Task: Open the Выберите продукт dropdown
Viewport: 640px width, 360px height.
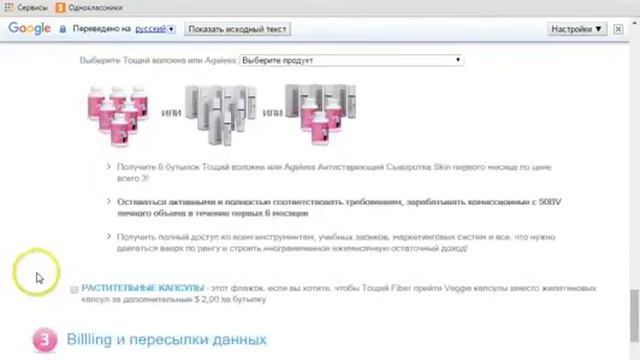Action: pos(351,60)
